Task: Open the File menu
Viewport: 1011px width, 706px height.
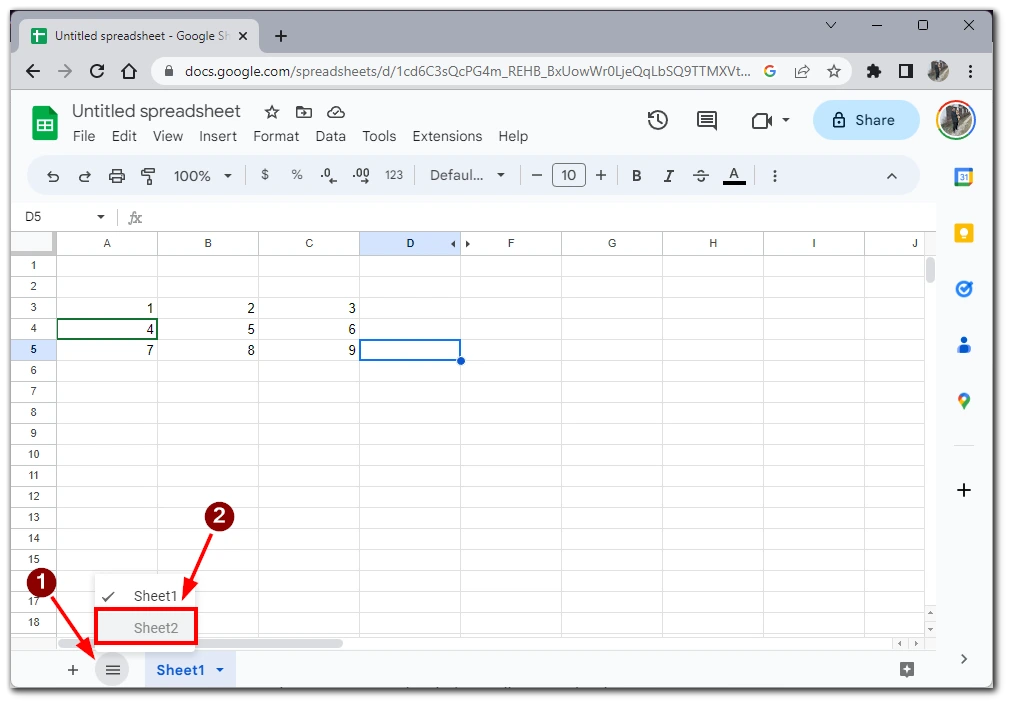Action: pos(84,136)
